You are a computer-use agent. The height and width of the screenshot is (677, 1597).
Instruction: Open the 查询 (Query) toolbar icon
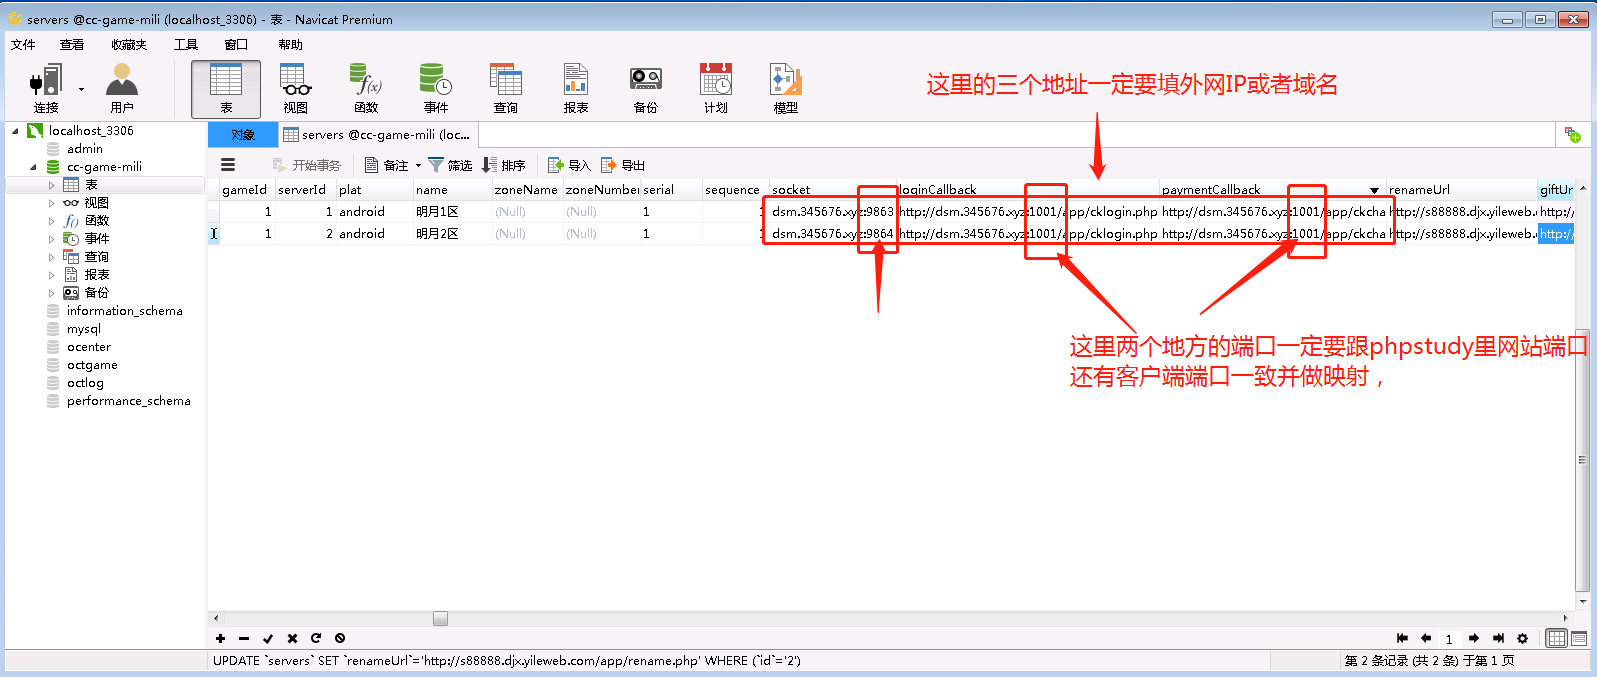pos(506,88)
